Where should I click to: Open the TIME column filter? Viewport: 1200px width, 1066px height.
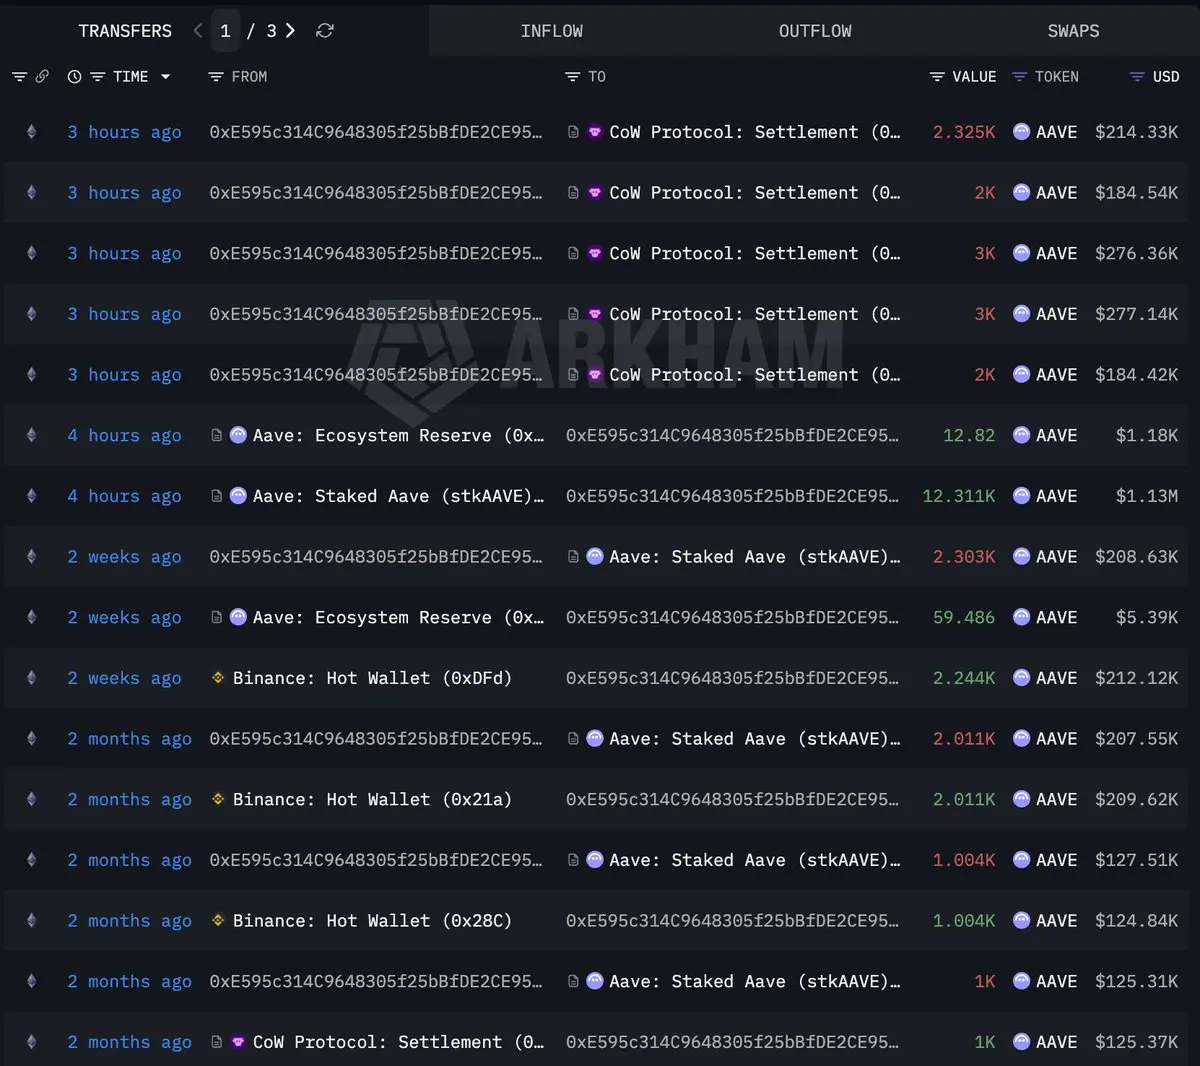(x=97, y=77)
